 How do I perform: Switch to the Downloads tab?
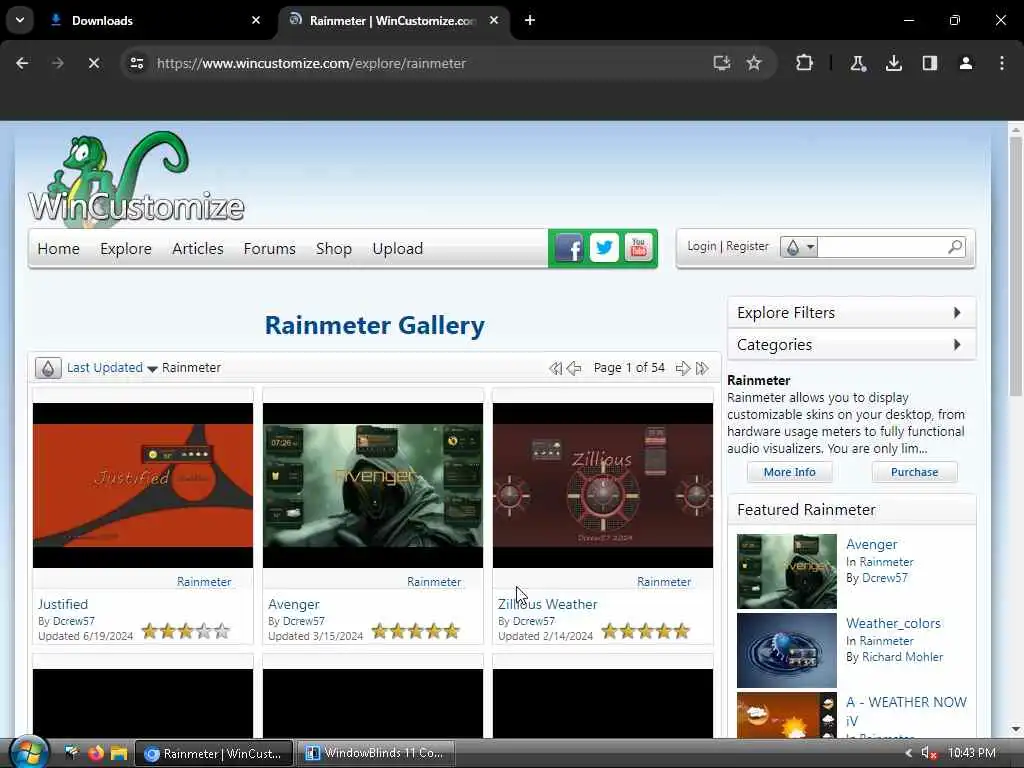[x=154, y=20]
